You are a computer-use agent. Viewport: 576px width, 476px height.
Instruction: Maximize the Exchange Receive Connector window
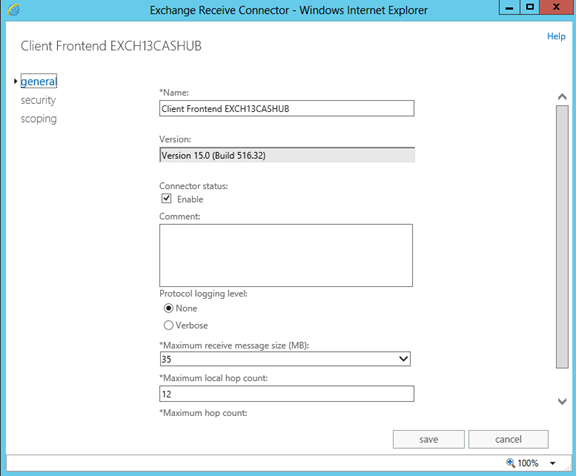coord(530,7)
